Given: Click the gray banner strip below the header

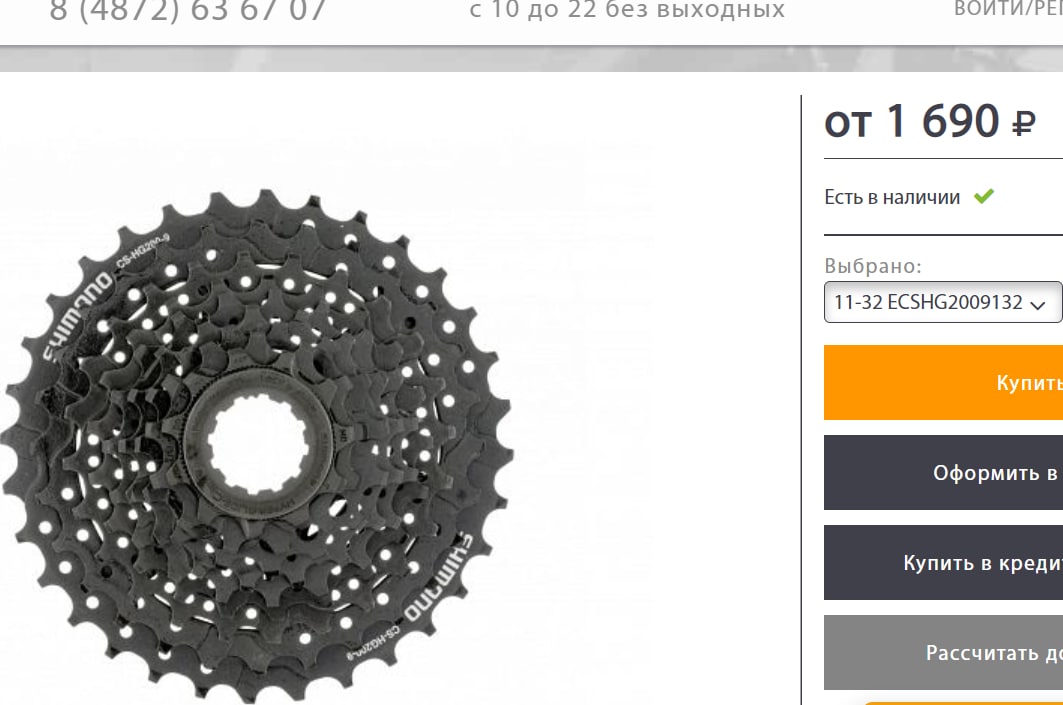Looking at the screenshot, I should [532, 60].
